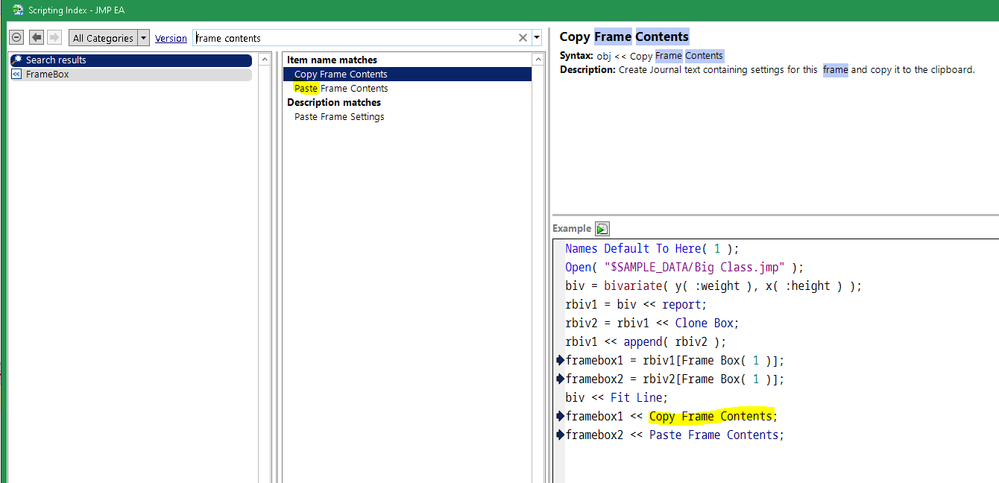Click the biv << Fit Line code line

coord(616,398)
